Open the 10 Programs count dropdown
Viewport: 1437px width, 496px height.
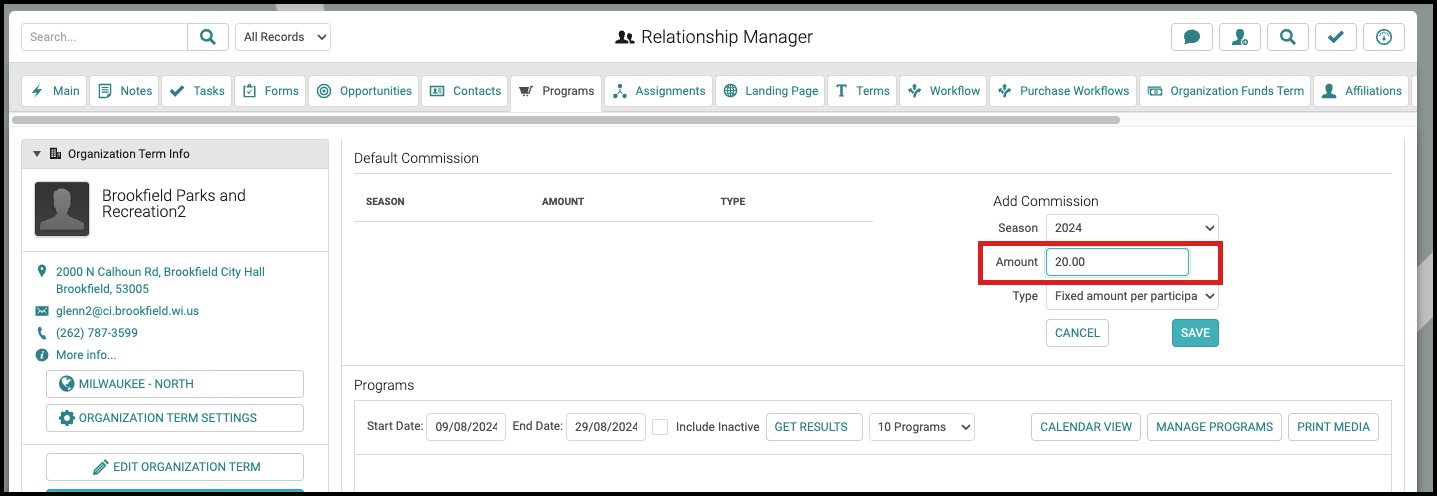pyautogui.click(x=922, y=427)
